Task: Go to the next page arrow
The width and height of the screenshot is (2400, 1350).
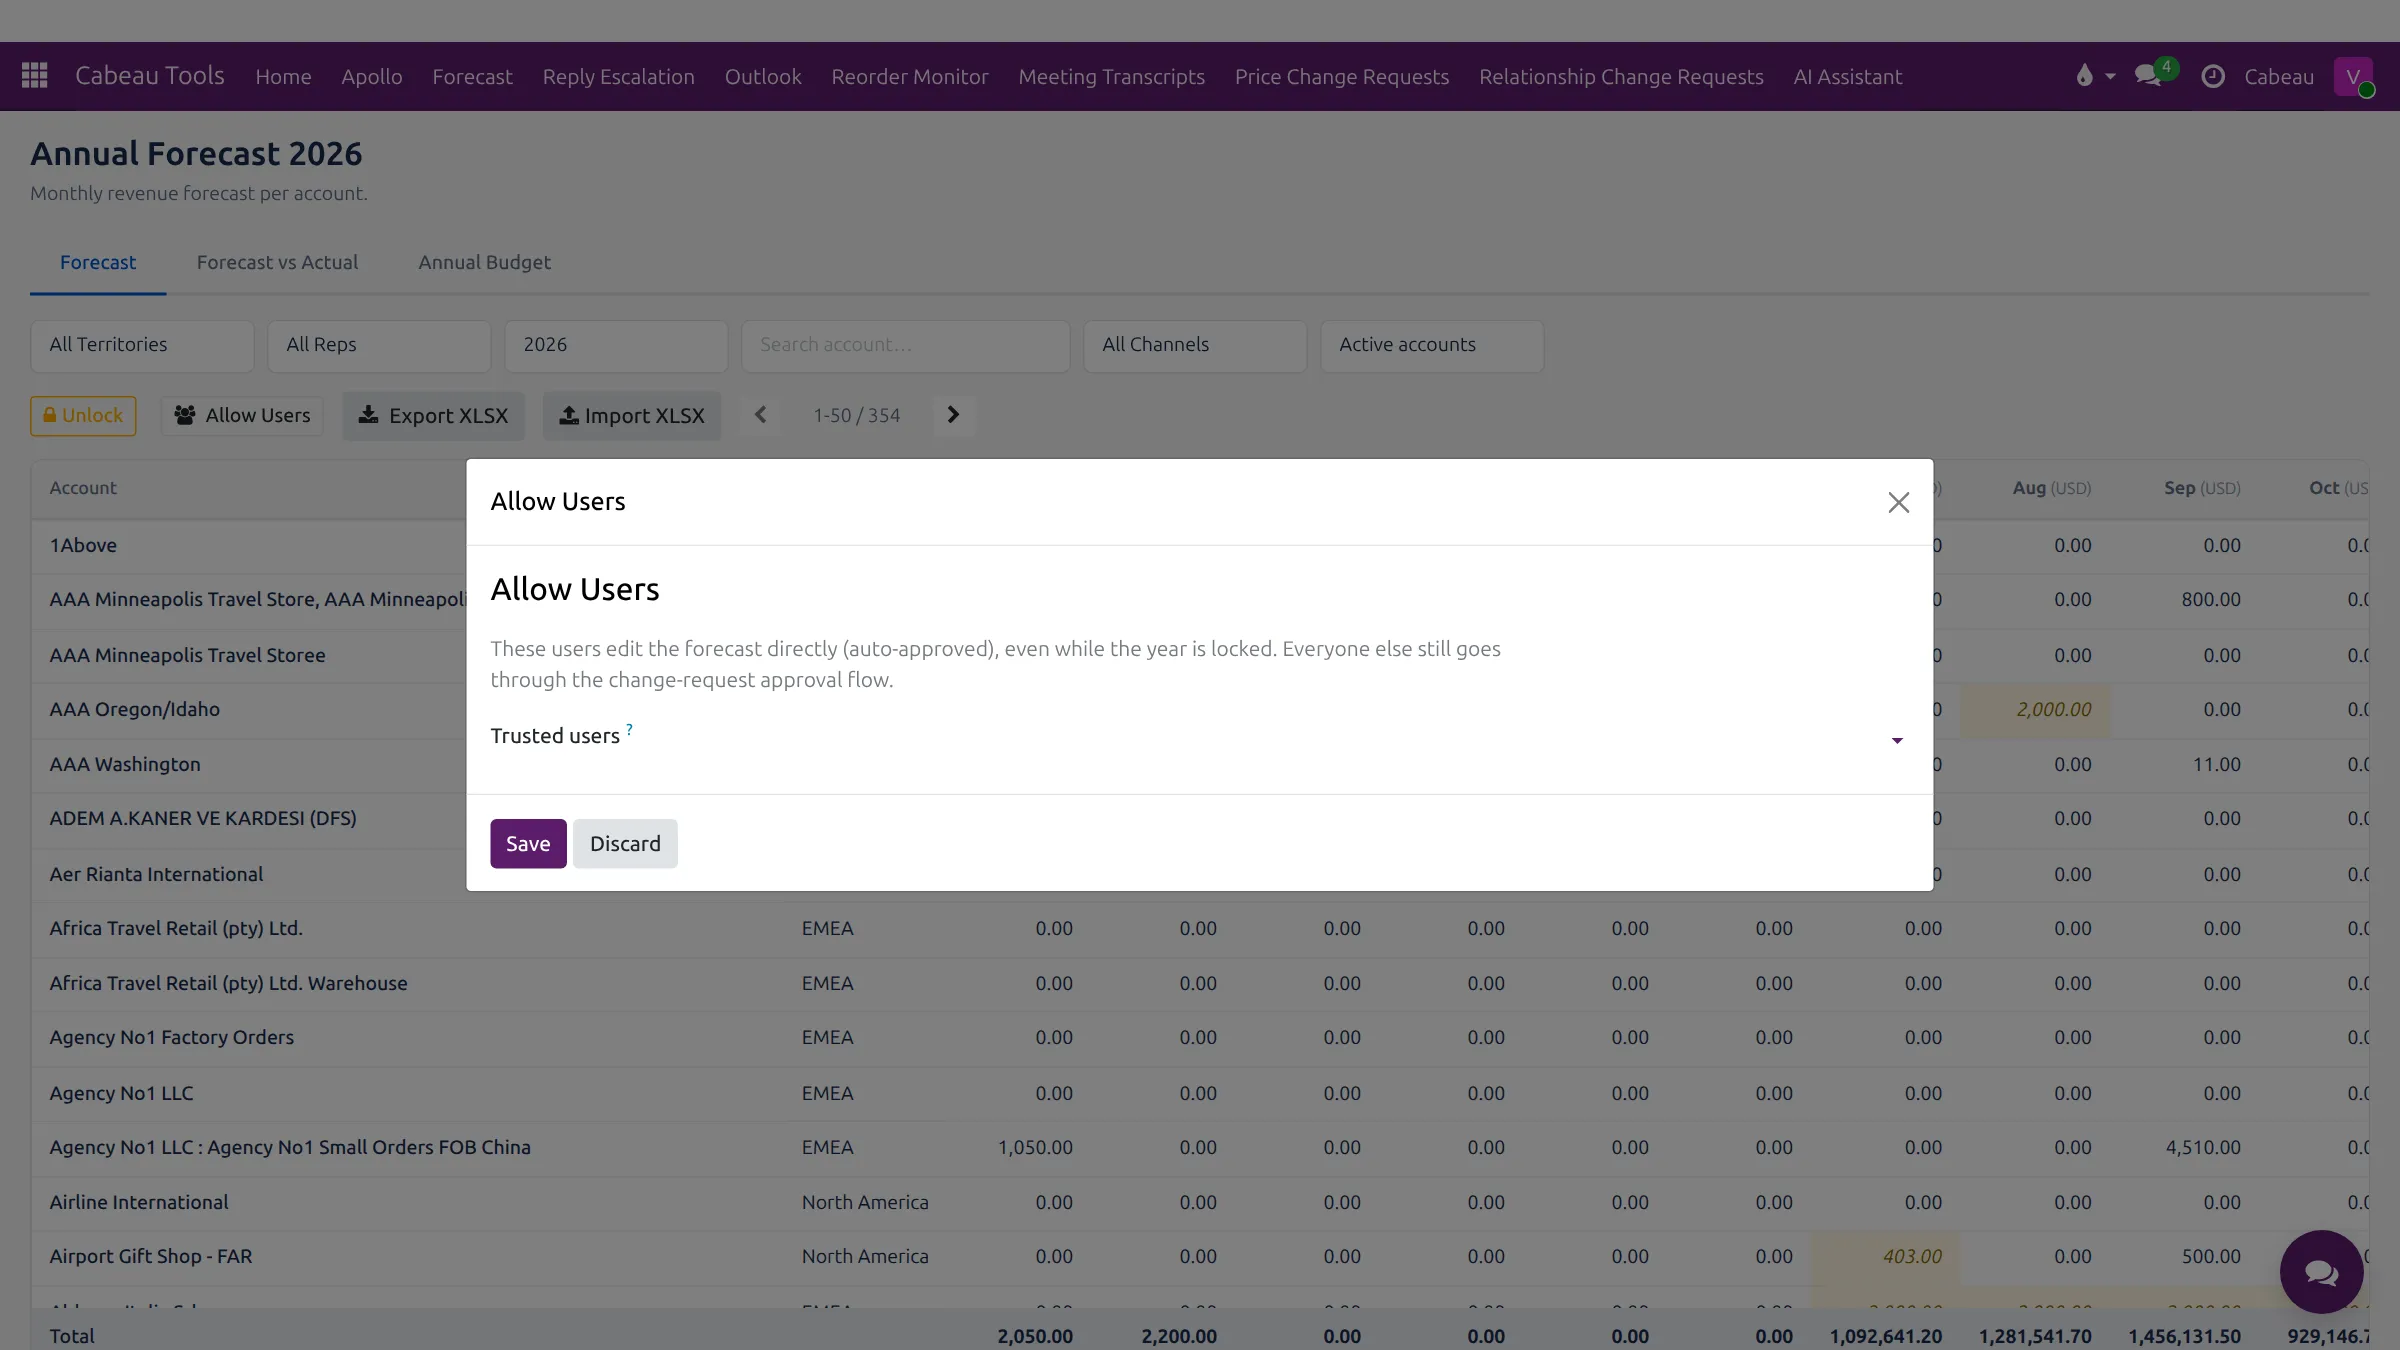Action: [x=953, y=415]
